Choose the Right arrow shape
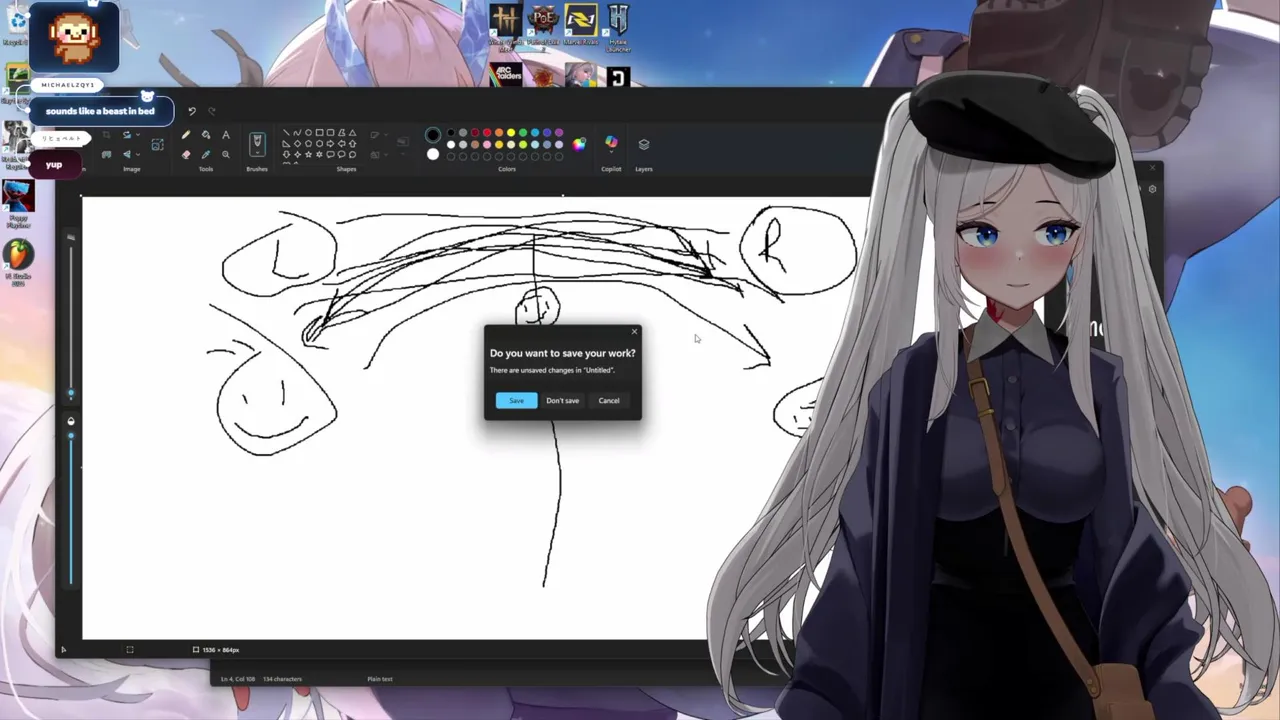1280x720 pixels. (330, 144)
